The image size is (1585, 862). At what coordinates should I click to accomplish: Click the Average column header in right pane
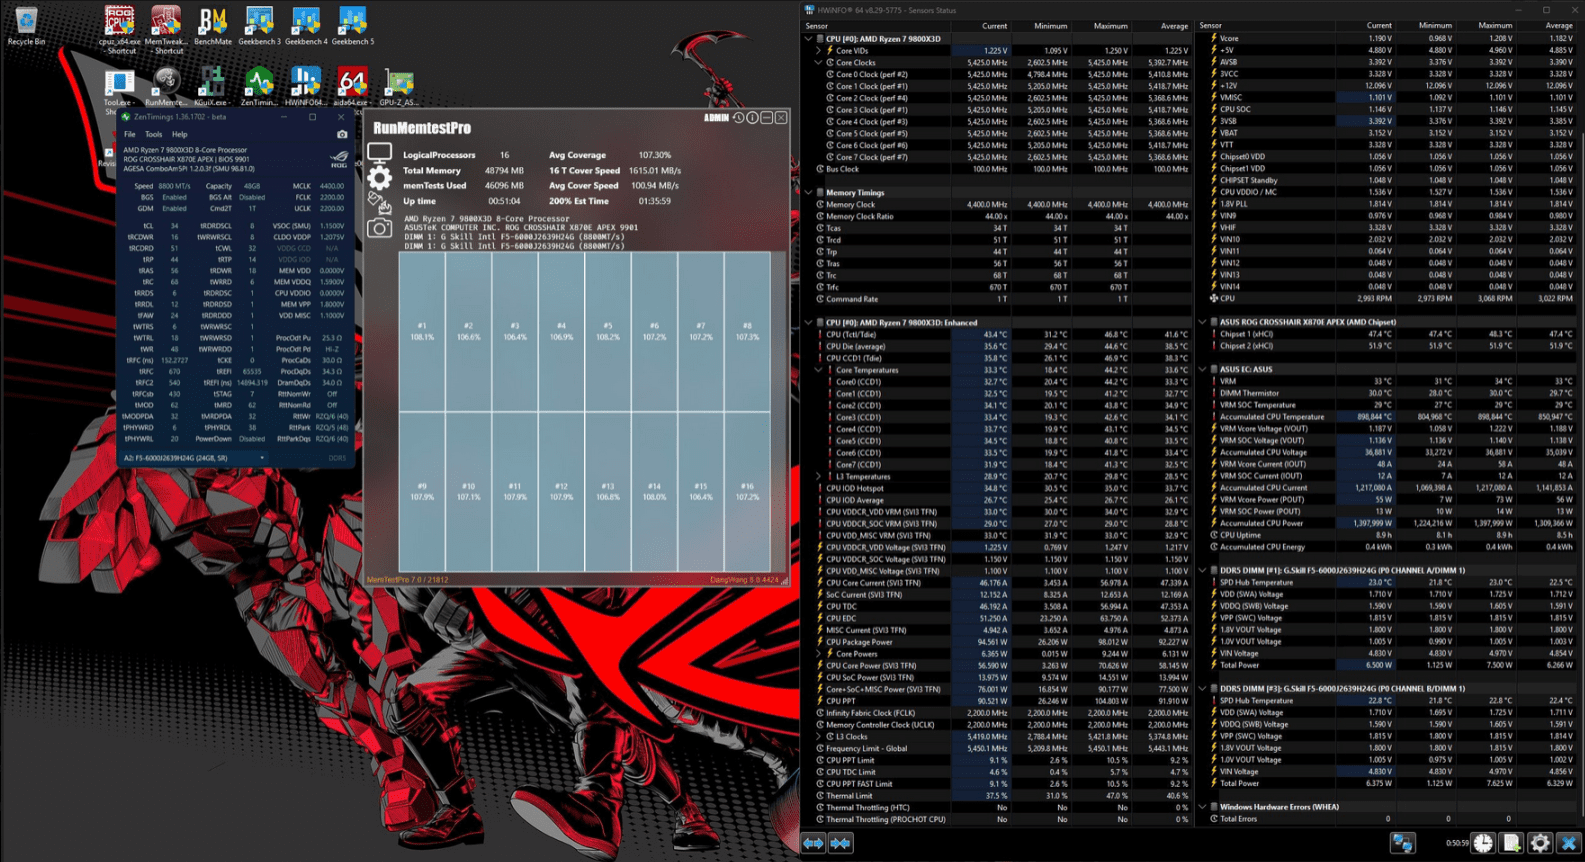(x=1558, y=26)
